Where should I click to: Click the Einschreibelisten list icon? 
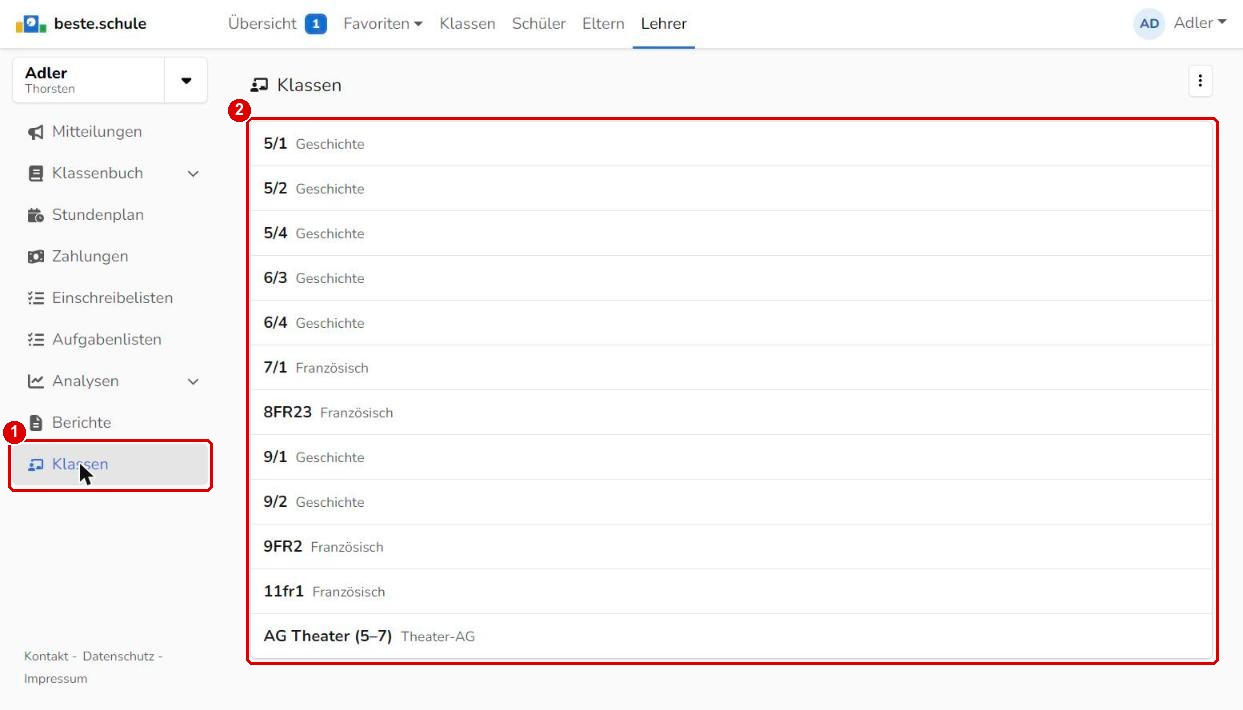pos(36,298)
